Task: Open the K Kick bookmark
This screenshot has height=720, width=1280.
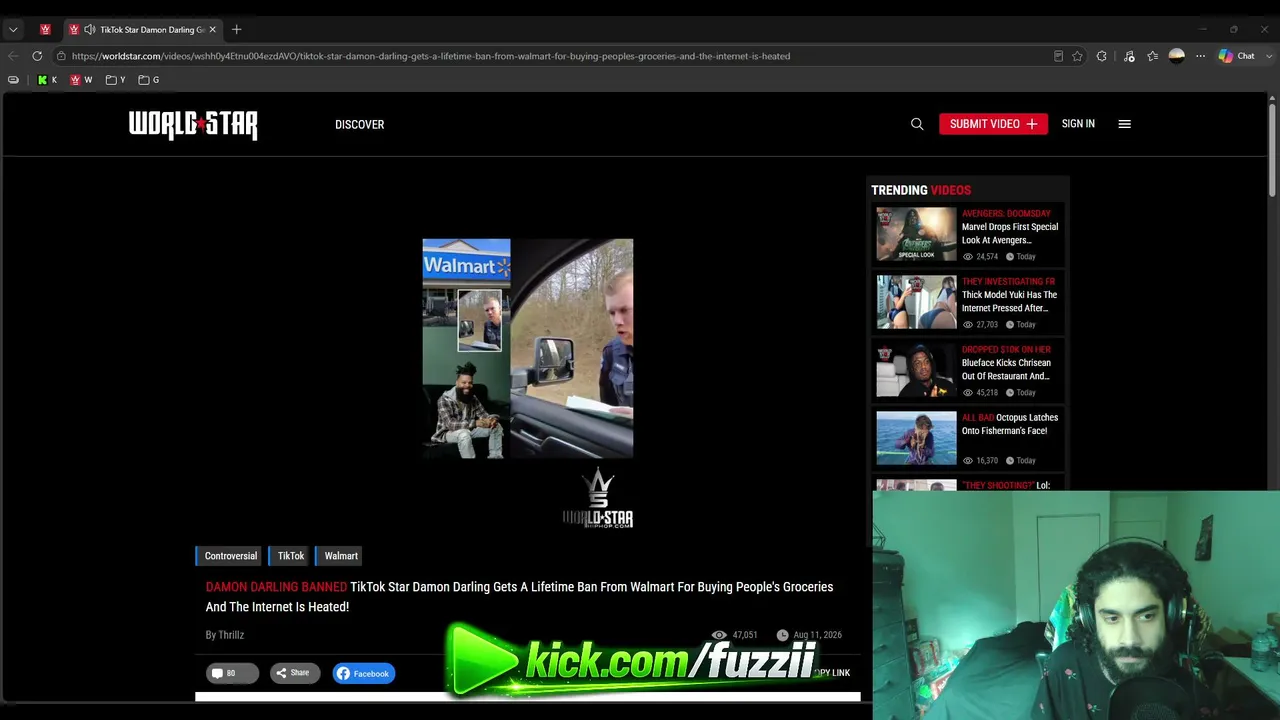Action: pos(47,80)
